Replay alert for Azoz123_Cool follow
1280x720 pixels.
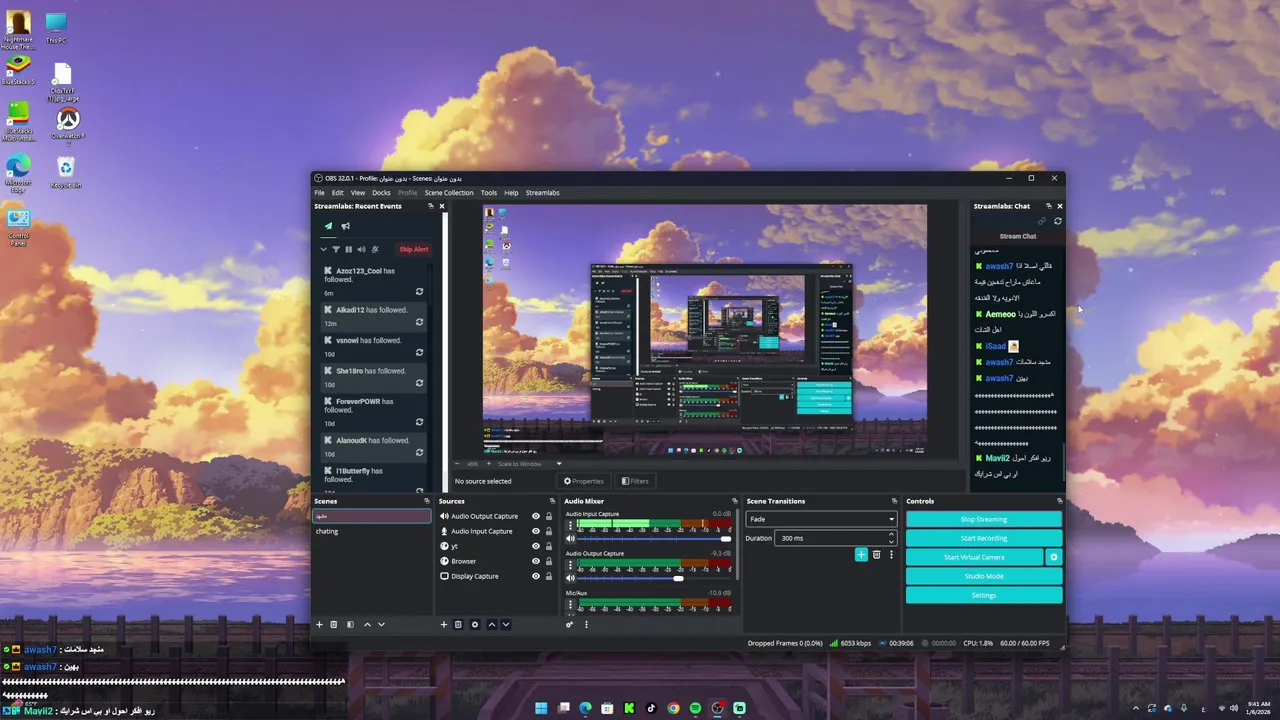[419, 292]
